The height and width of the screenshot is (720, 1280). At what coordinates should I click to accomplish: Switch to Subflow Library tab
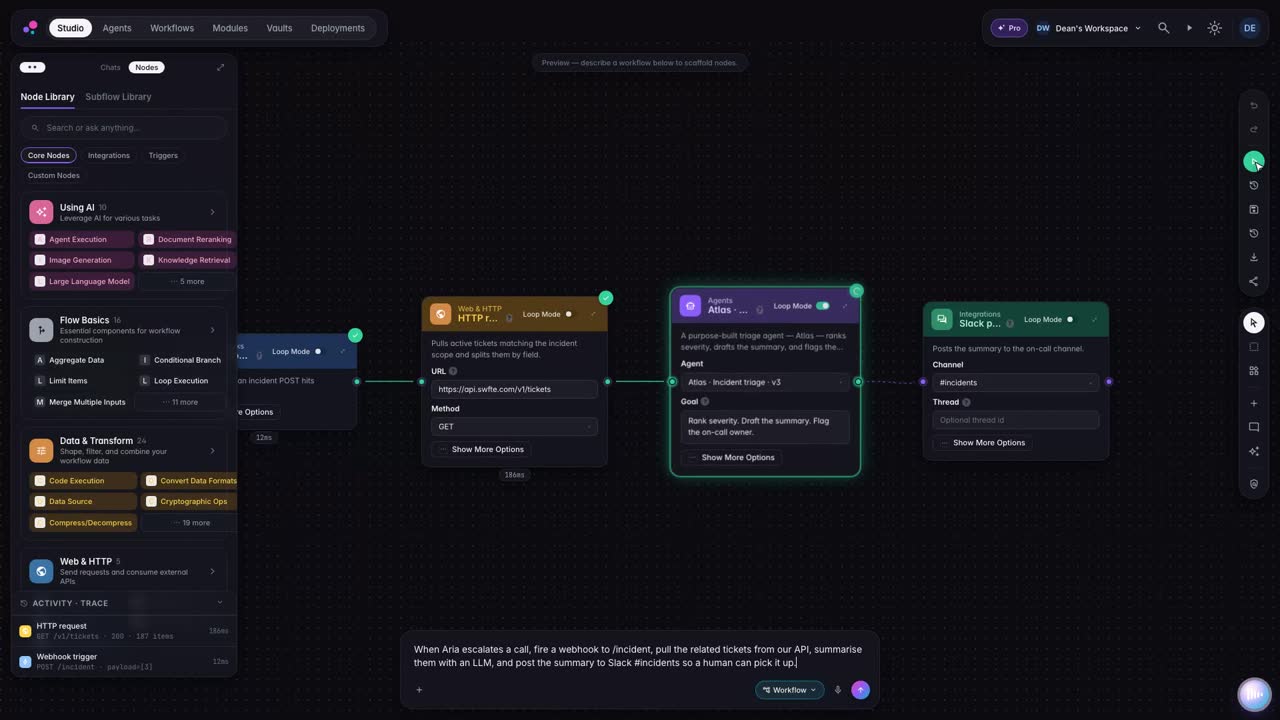(118, 97)
